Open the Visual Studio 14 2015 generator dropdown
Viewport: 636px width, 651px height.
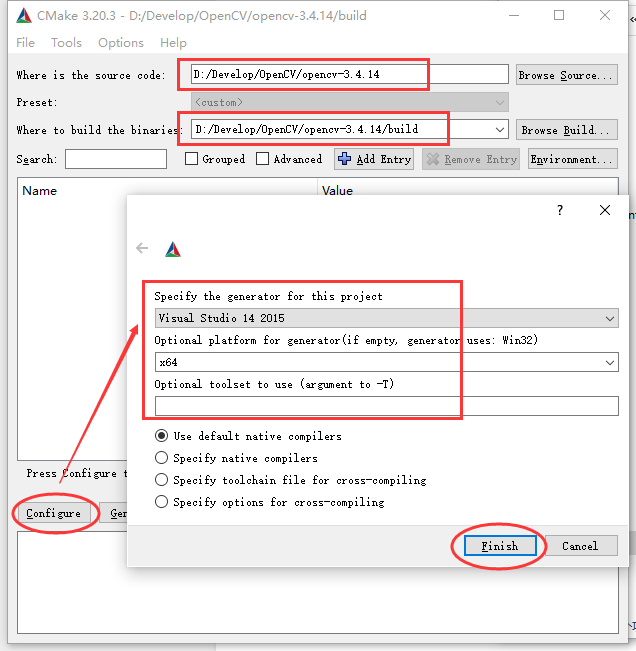pyautogui.click(x=386, y=318)
